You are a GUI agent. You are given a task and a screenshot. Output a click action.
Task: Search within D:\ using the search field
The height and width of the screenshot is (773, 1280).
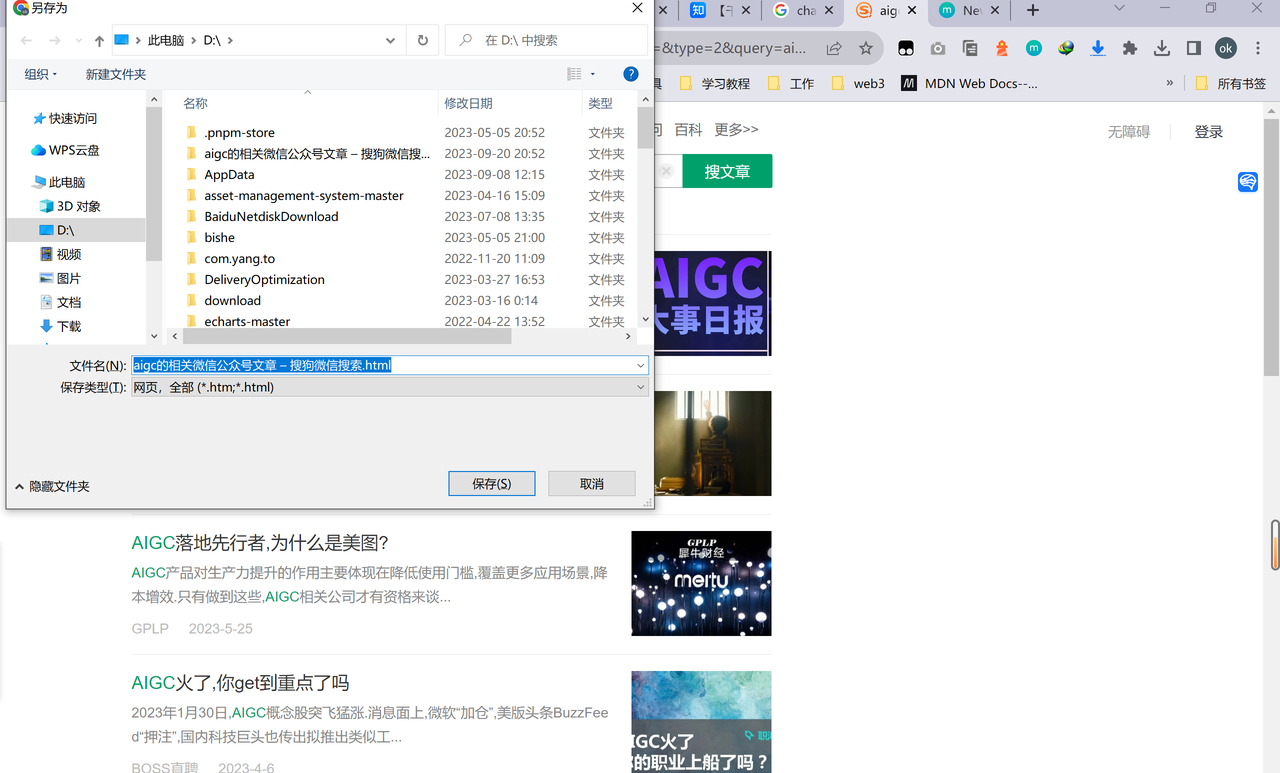[x=546, y=41]
